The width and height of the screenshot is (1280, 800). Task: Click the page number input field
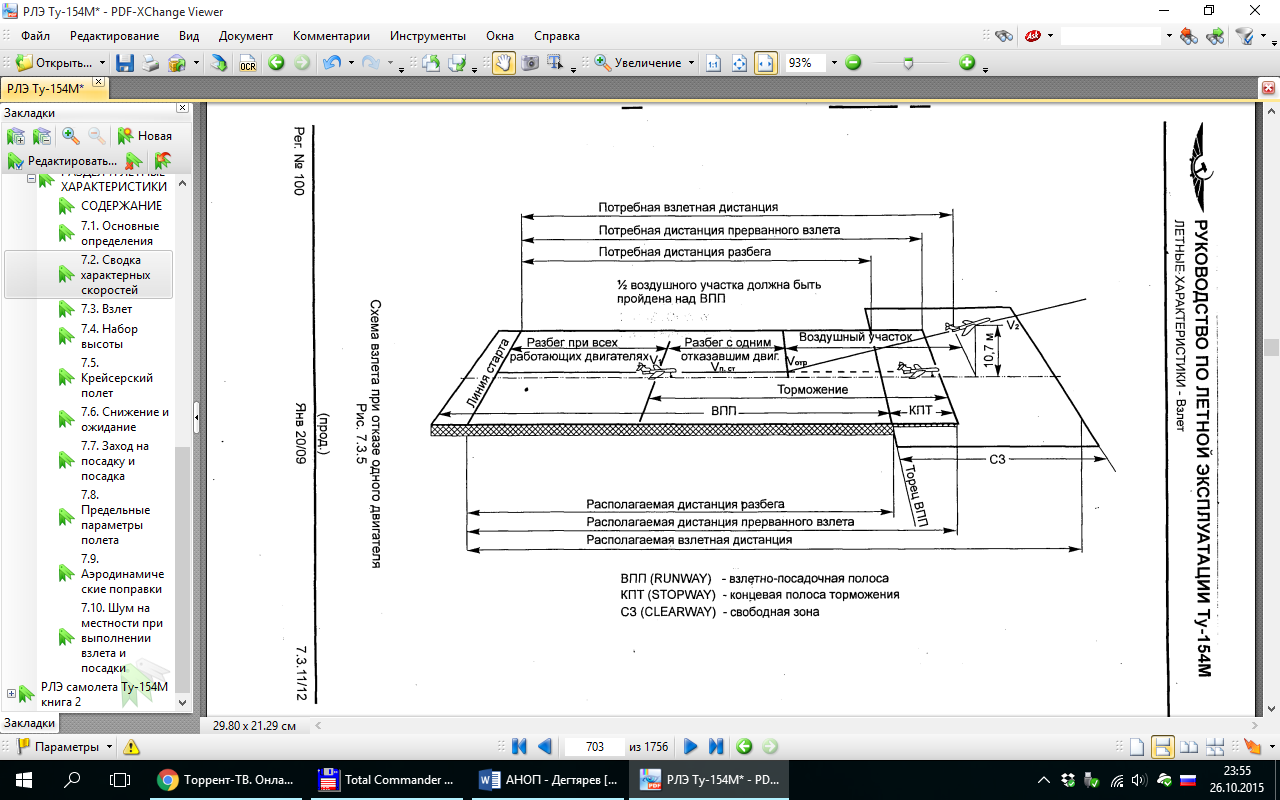point(594,747)
